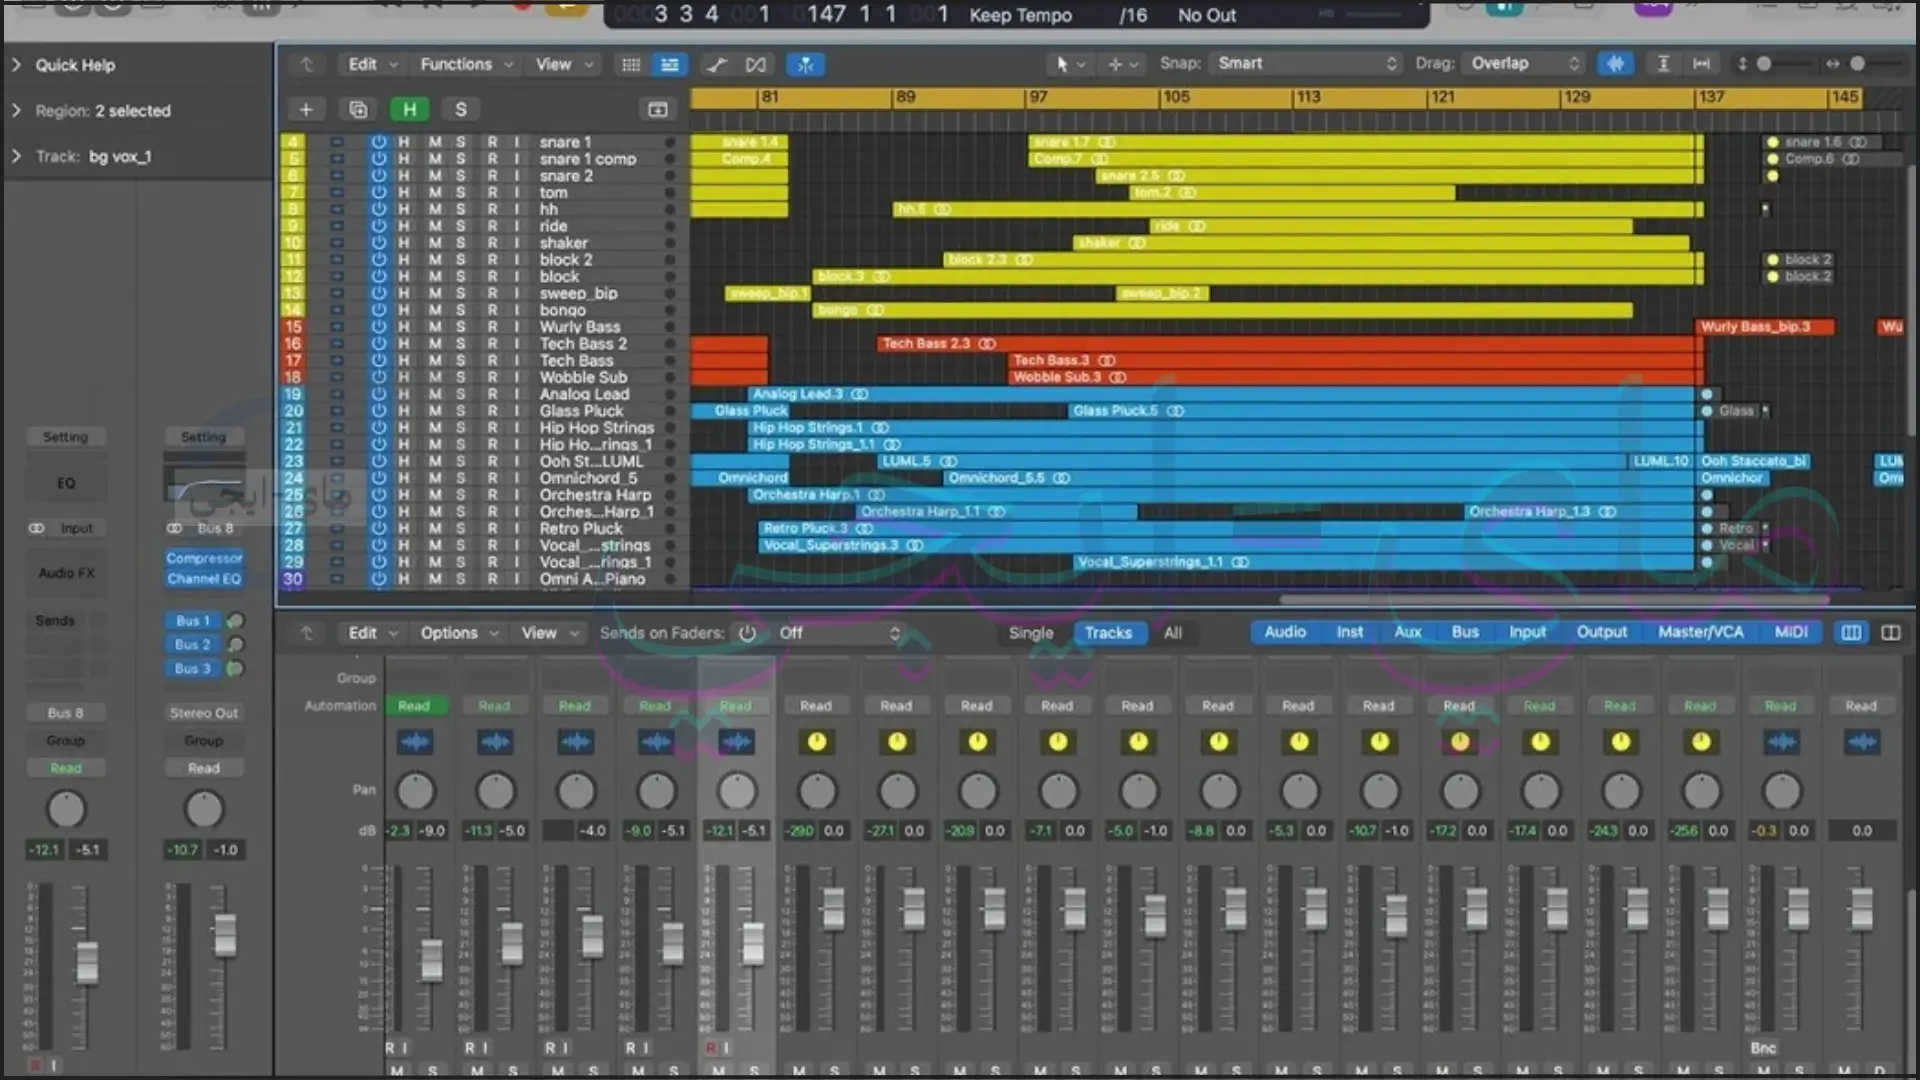Click the stereo link icon beside Input
Viewport: 1920px width, 1080px height.
tap(37, 528)
